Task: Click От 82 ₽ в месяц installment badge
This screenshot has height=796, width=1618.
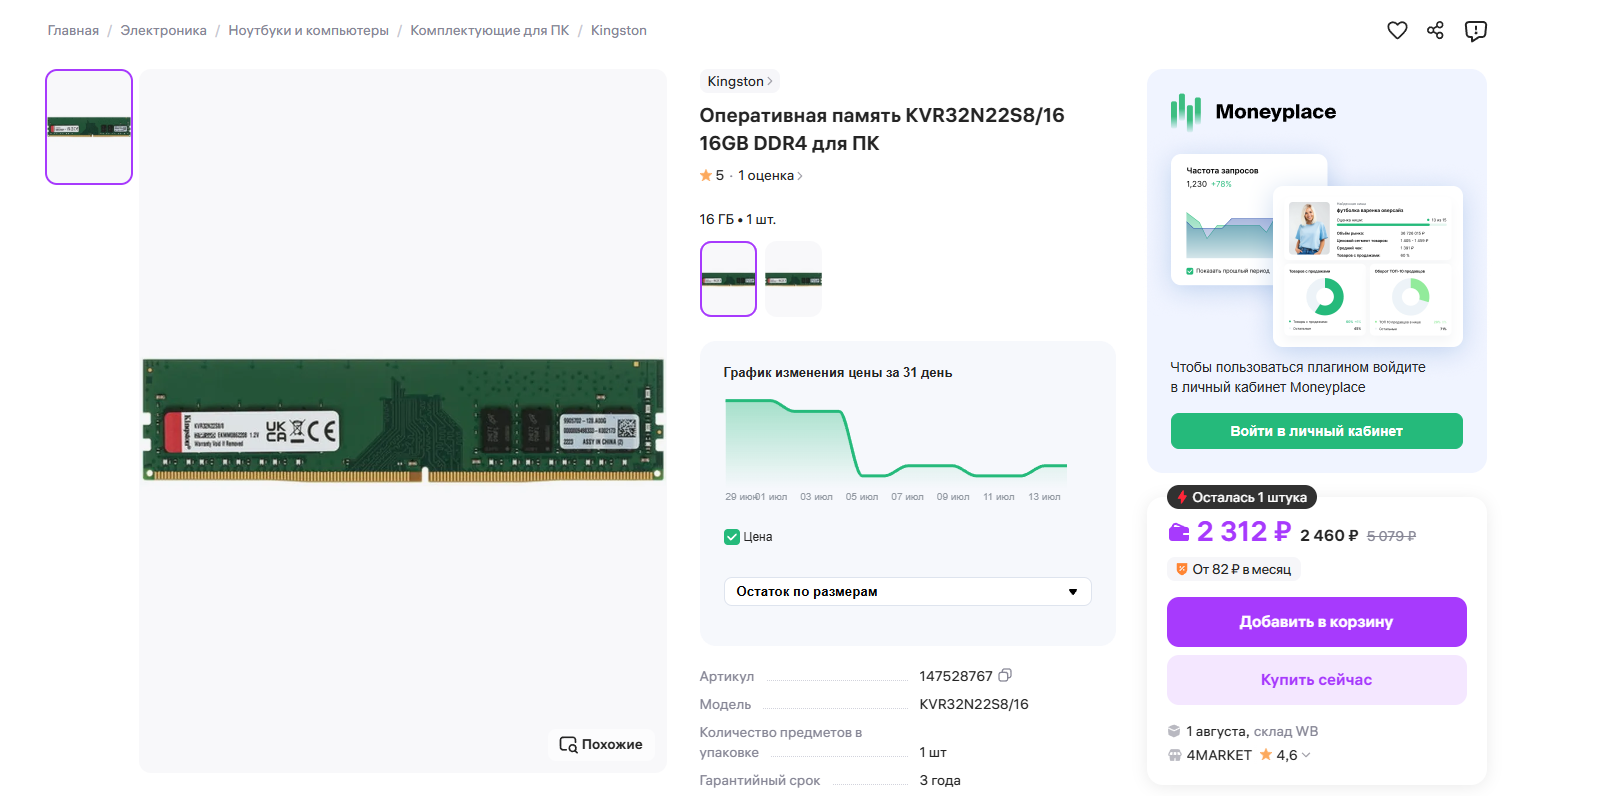Action: point(1233,569)
